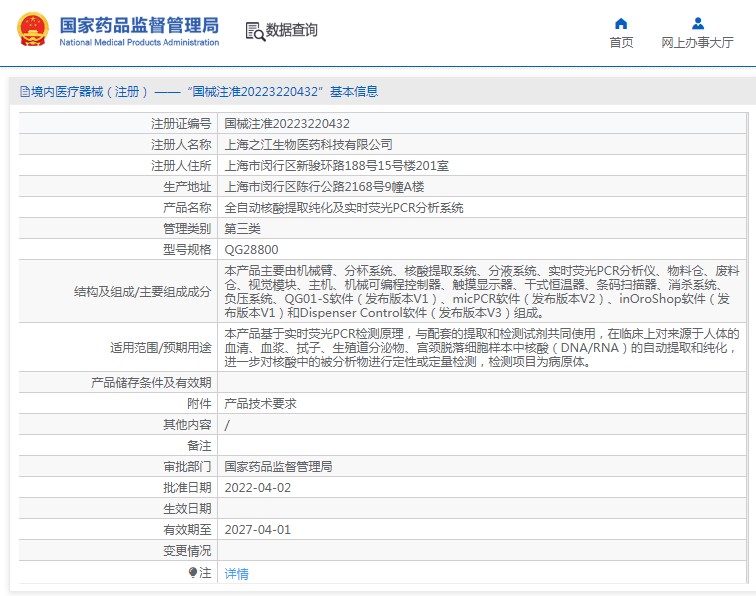Click the 生效日期 label
The image size is (756, 596).
click(x=188, y=509)
